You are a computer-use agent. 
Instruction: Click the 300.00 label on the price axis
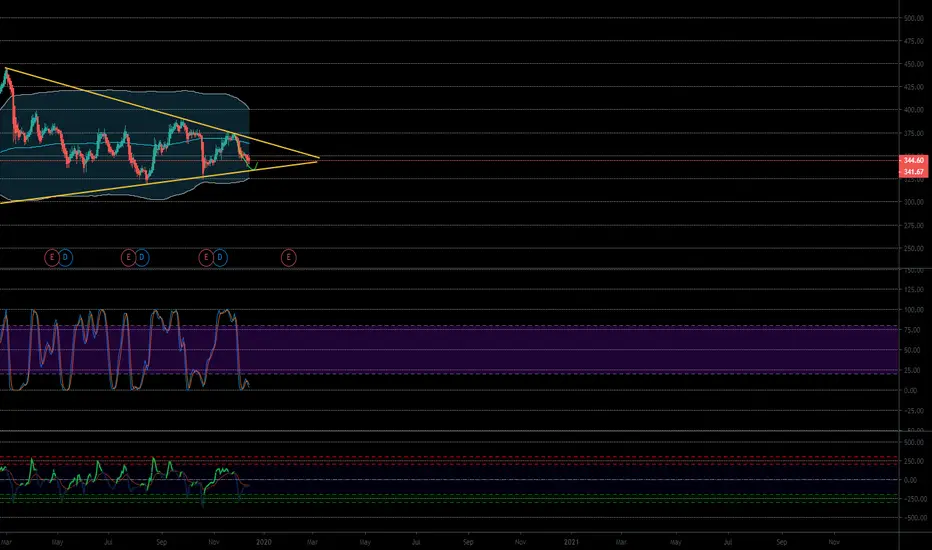[x=914, y=202]
